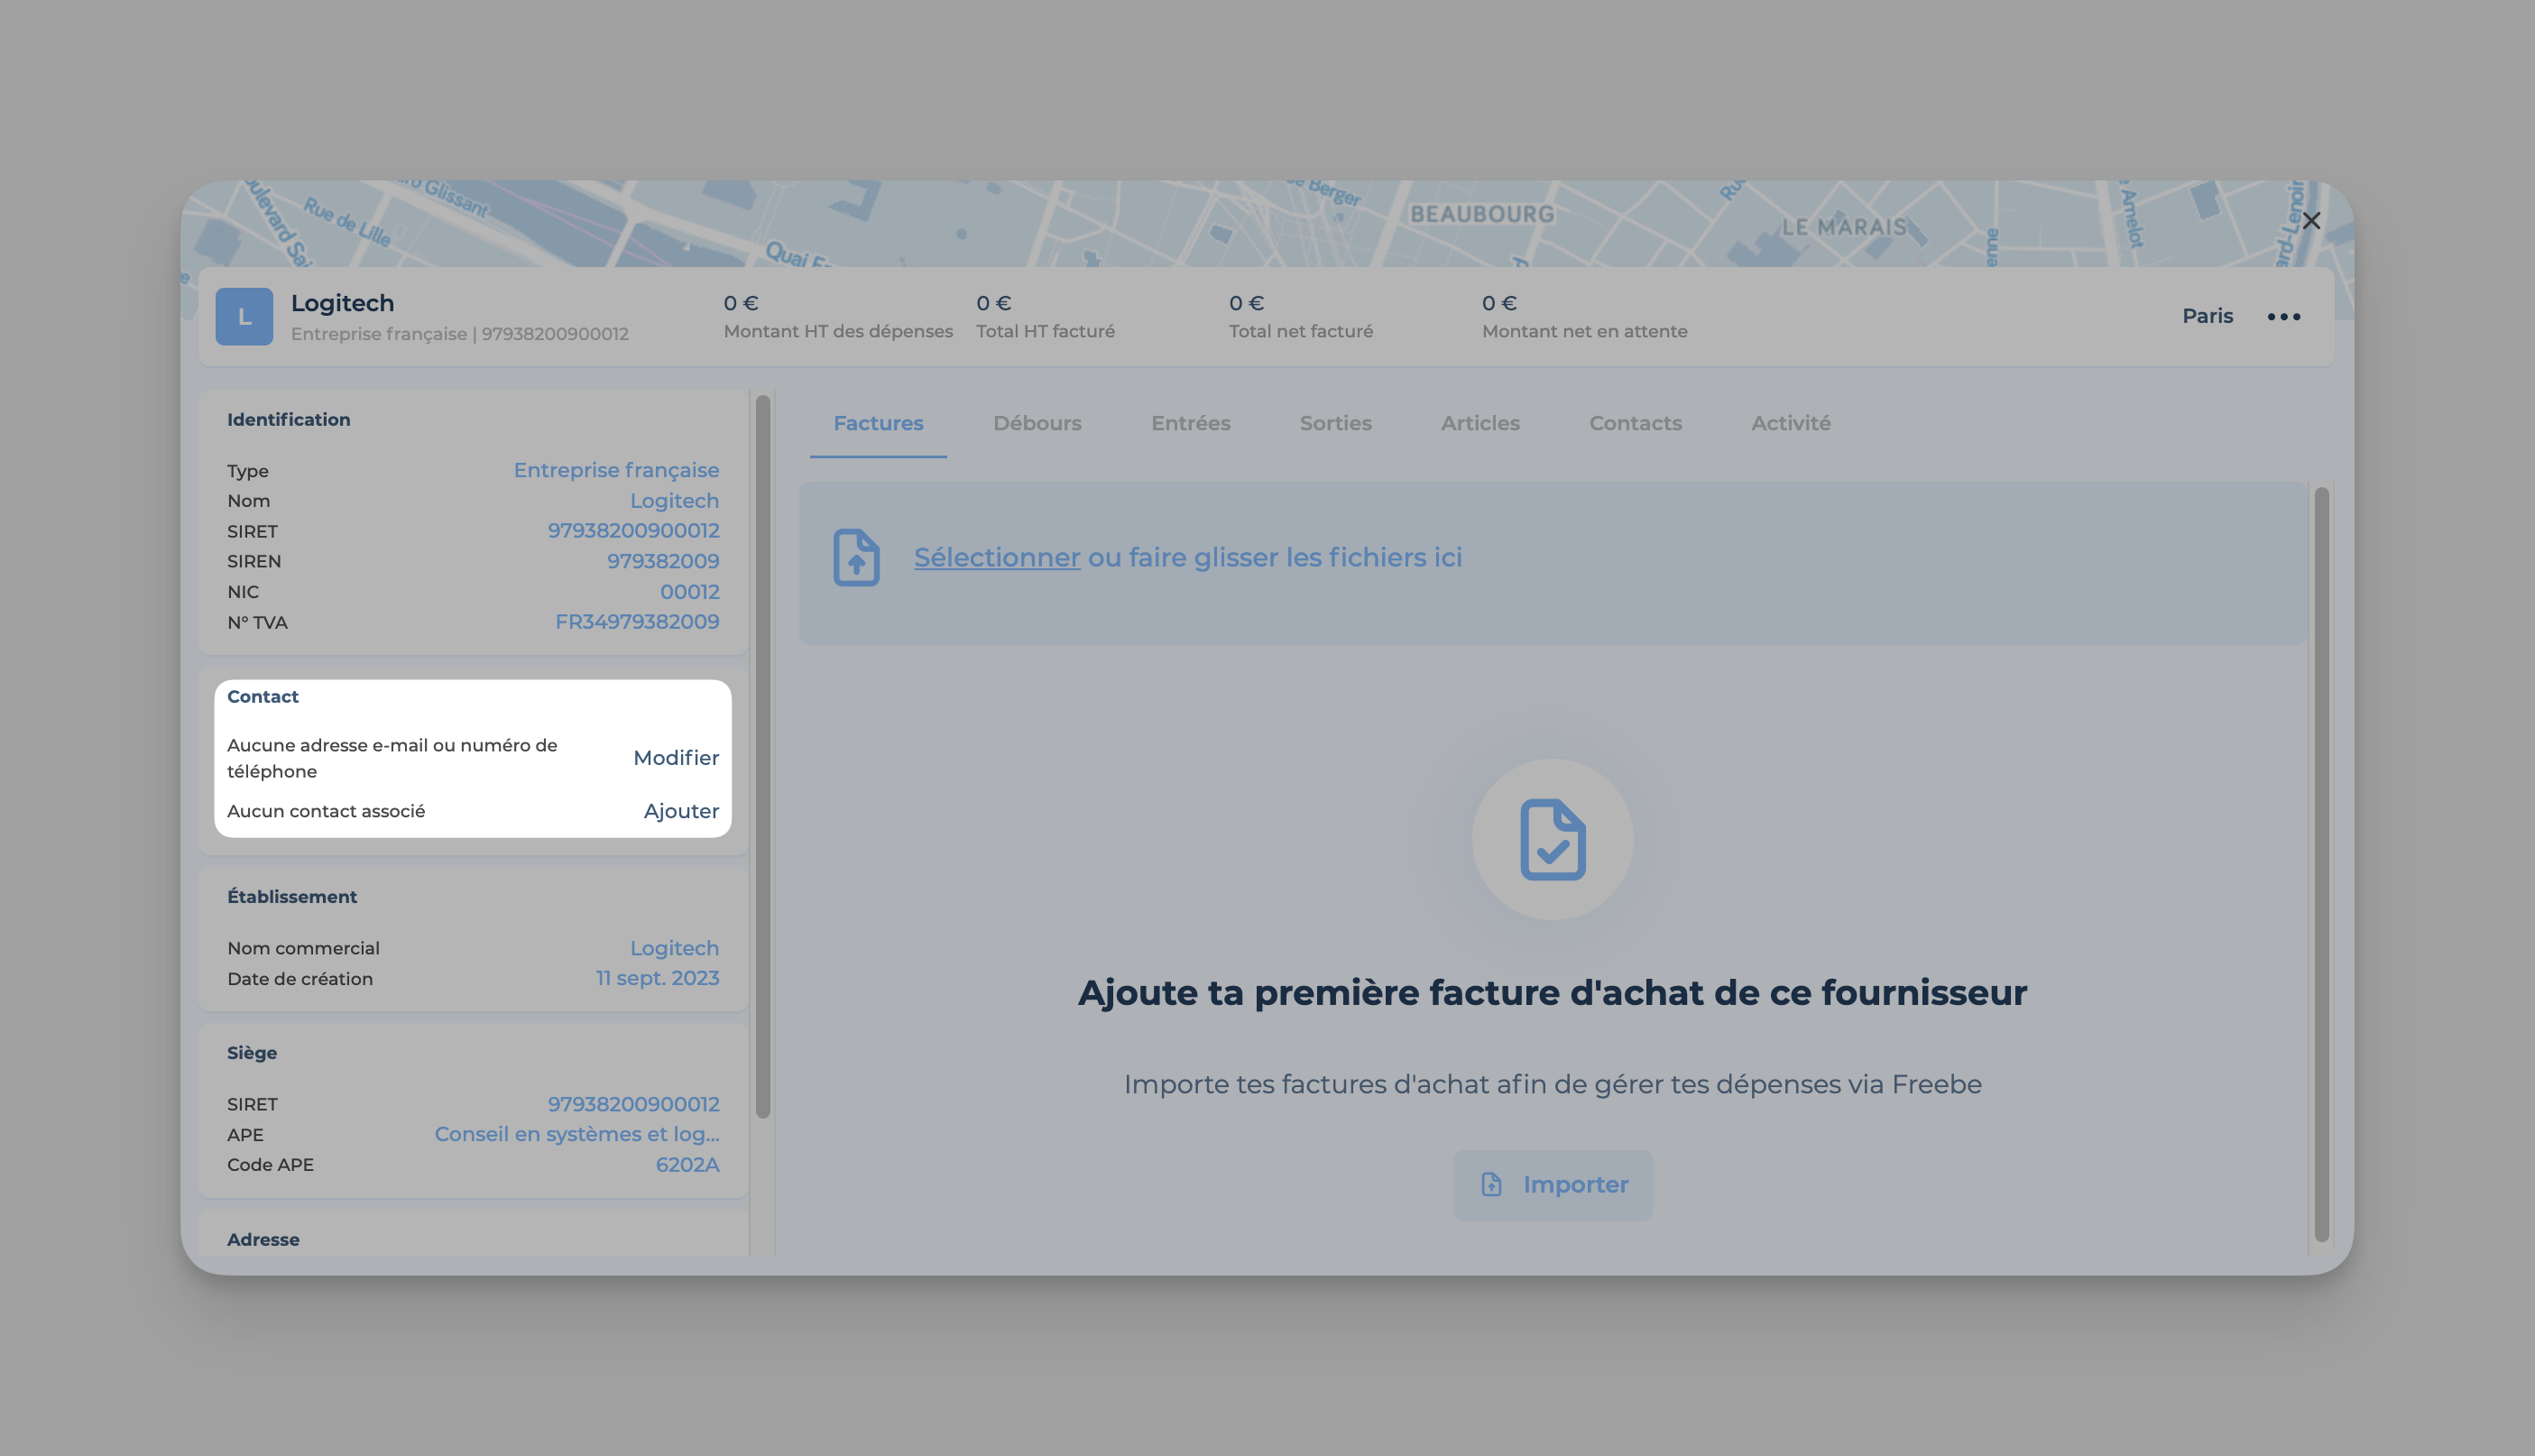Image resolution: width=2535 pixels, height=1456 pixels.
Task: Click the left details panel scrollbar
Action: (x=763, y=756)
